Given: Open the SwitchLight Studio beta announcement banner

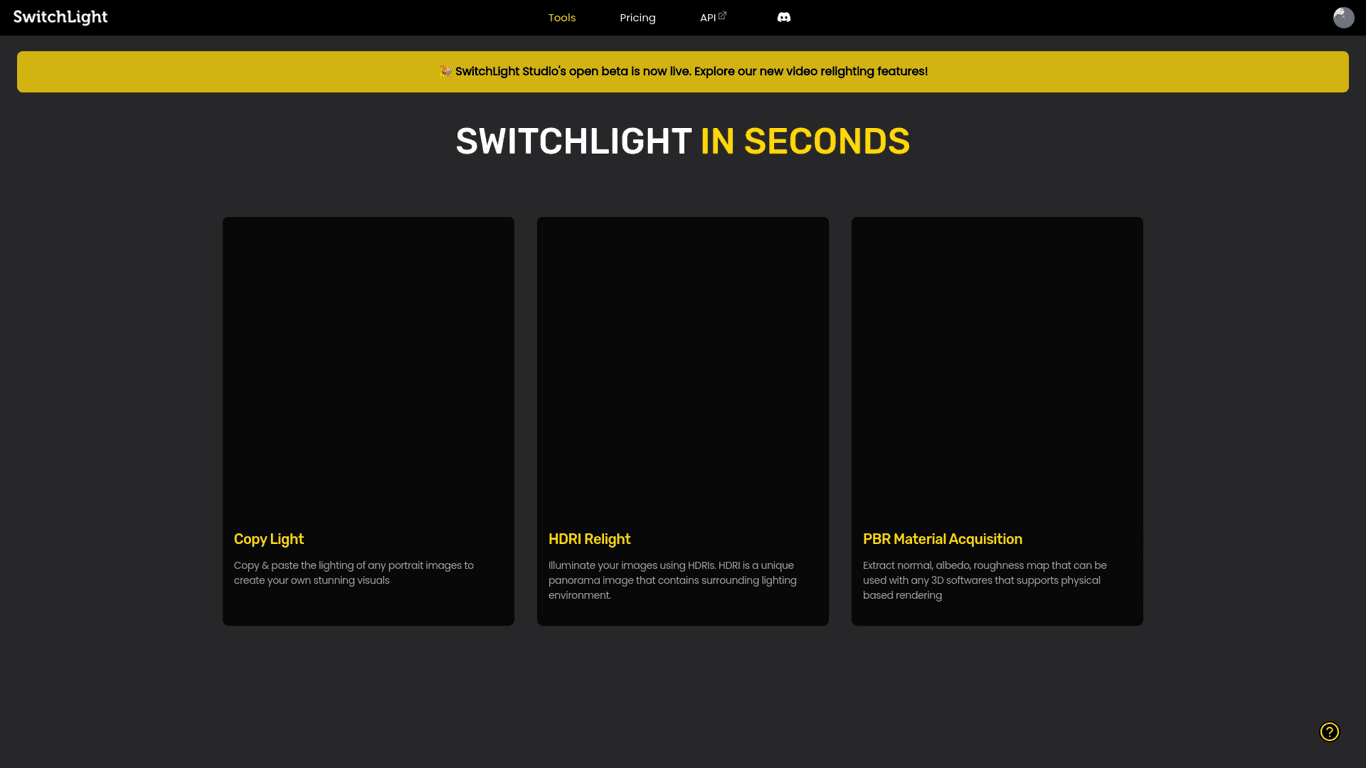Looking at the screenshot, I should [x=683, y=71].
